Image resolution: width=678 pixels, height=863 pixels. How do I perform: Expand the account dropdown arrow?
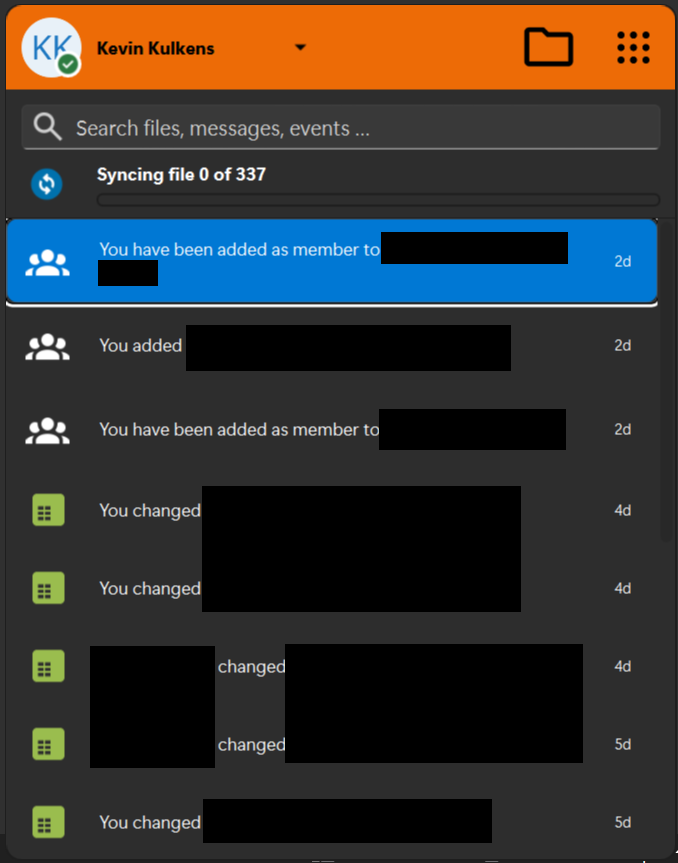(300, 48)
